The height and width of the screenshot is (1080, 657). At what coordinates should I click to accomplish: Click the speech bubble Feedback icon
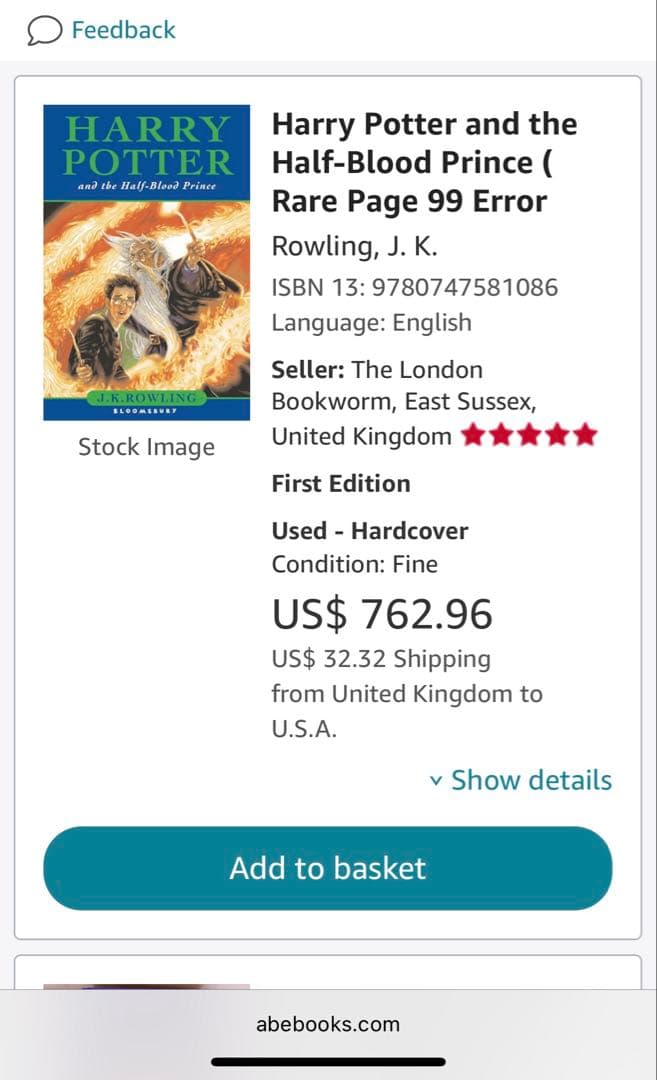click(x=42, y=29)
